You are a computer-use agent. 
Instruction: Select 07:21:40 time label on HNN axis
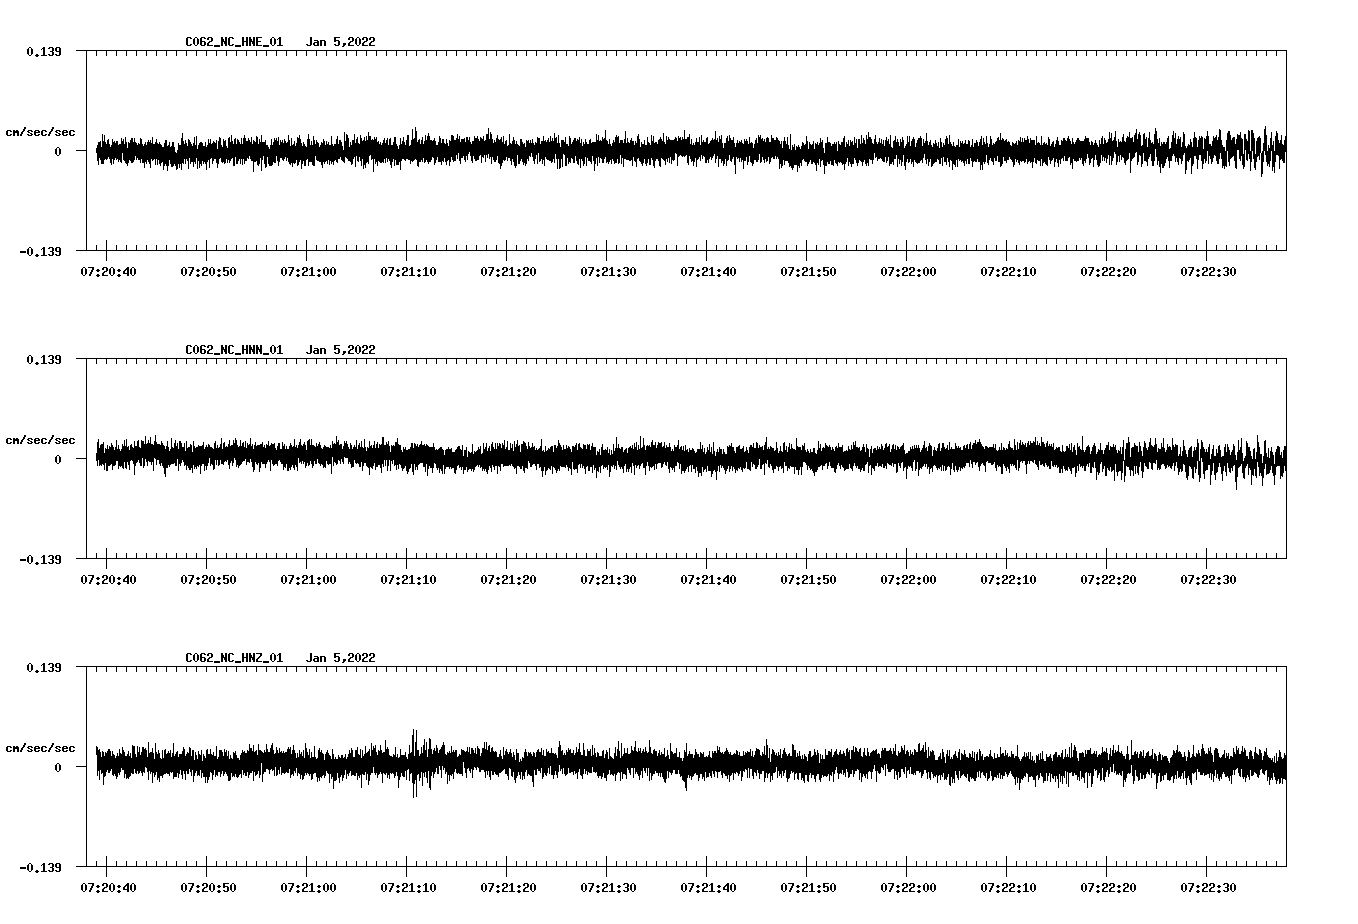tap(708, 579)
